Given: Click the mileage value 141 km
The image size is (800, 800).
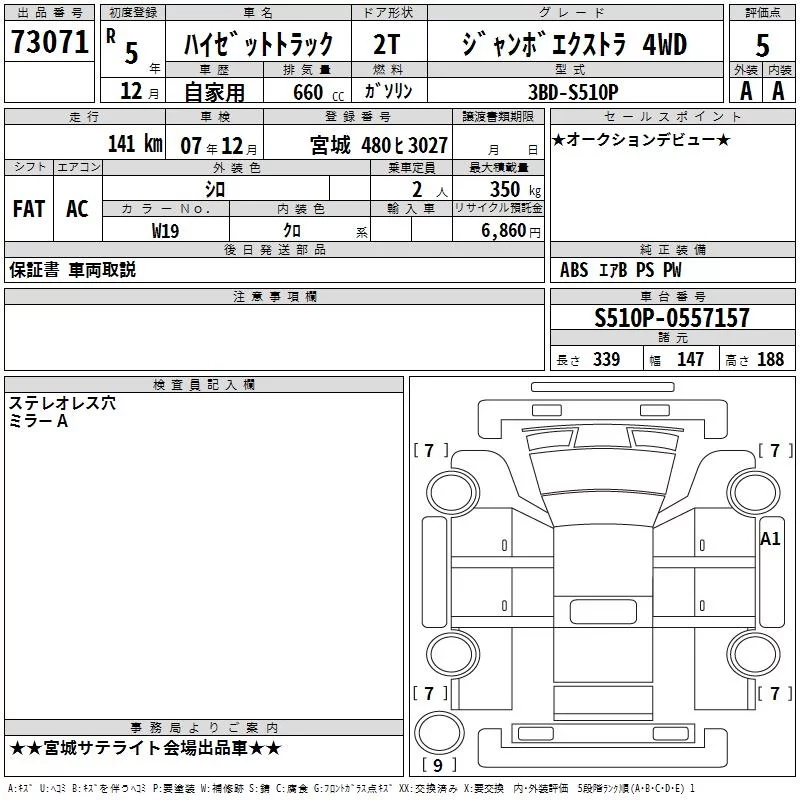Looking at the screenshot, I should click(x=135, y=143).
